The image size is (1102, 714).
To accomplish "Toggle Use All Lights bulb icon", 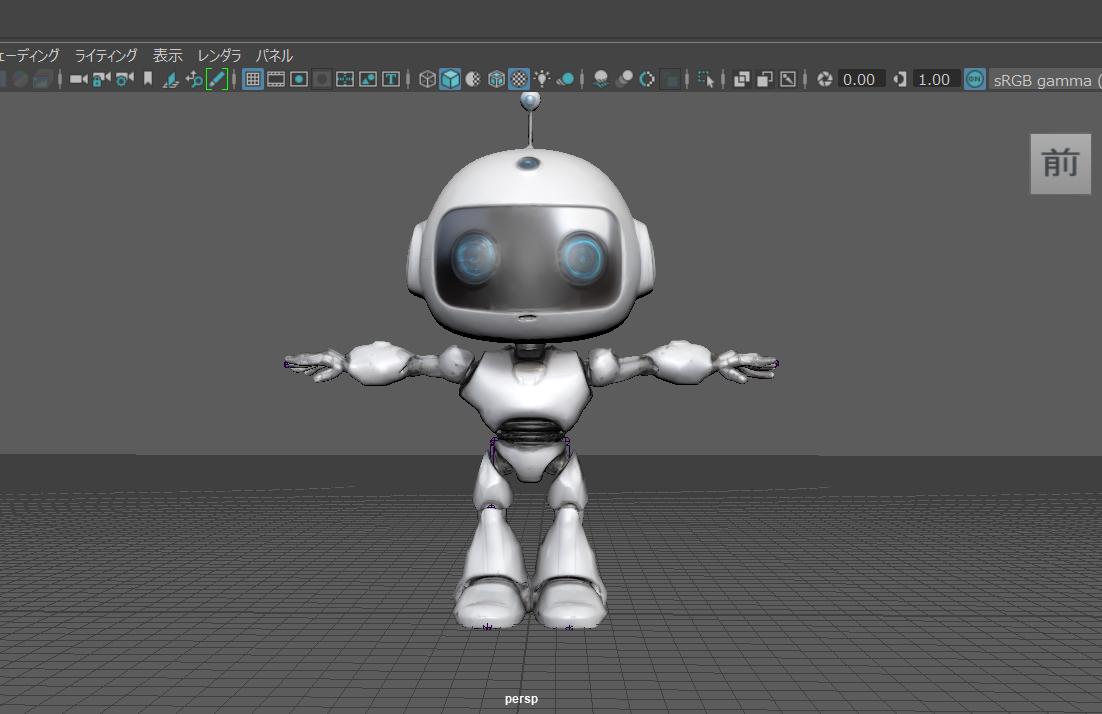I will 542,79.
